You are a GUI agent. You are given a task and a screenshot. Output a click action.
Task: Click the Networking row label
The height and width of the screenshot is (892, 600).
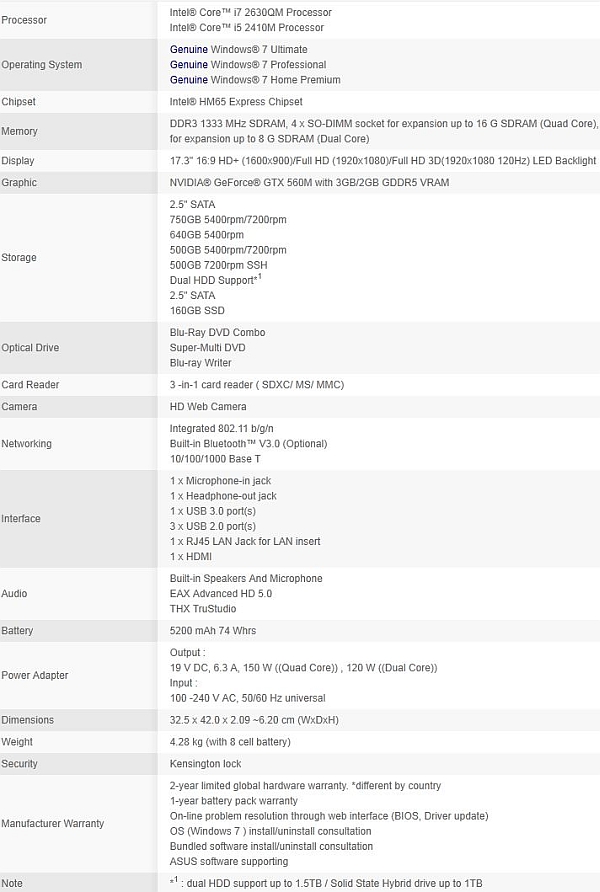pyautogui.click(x=27, y=444)
